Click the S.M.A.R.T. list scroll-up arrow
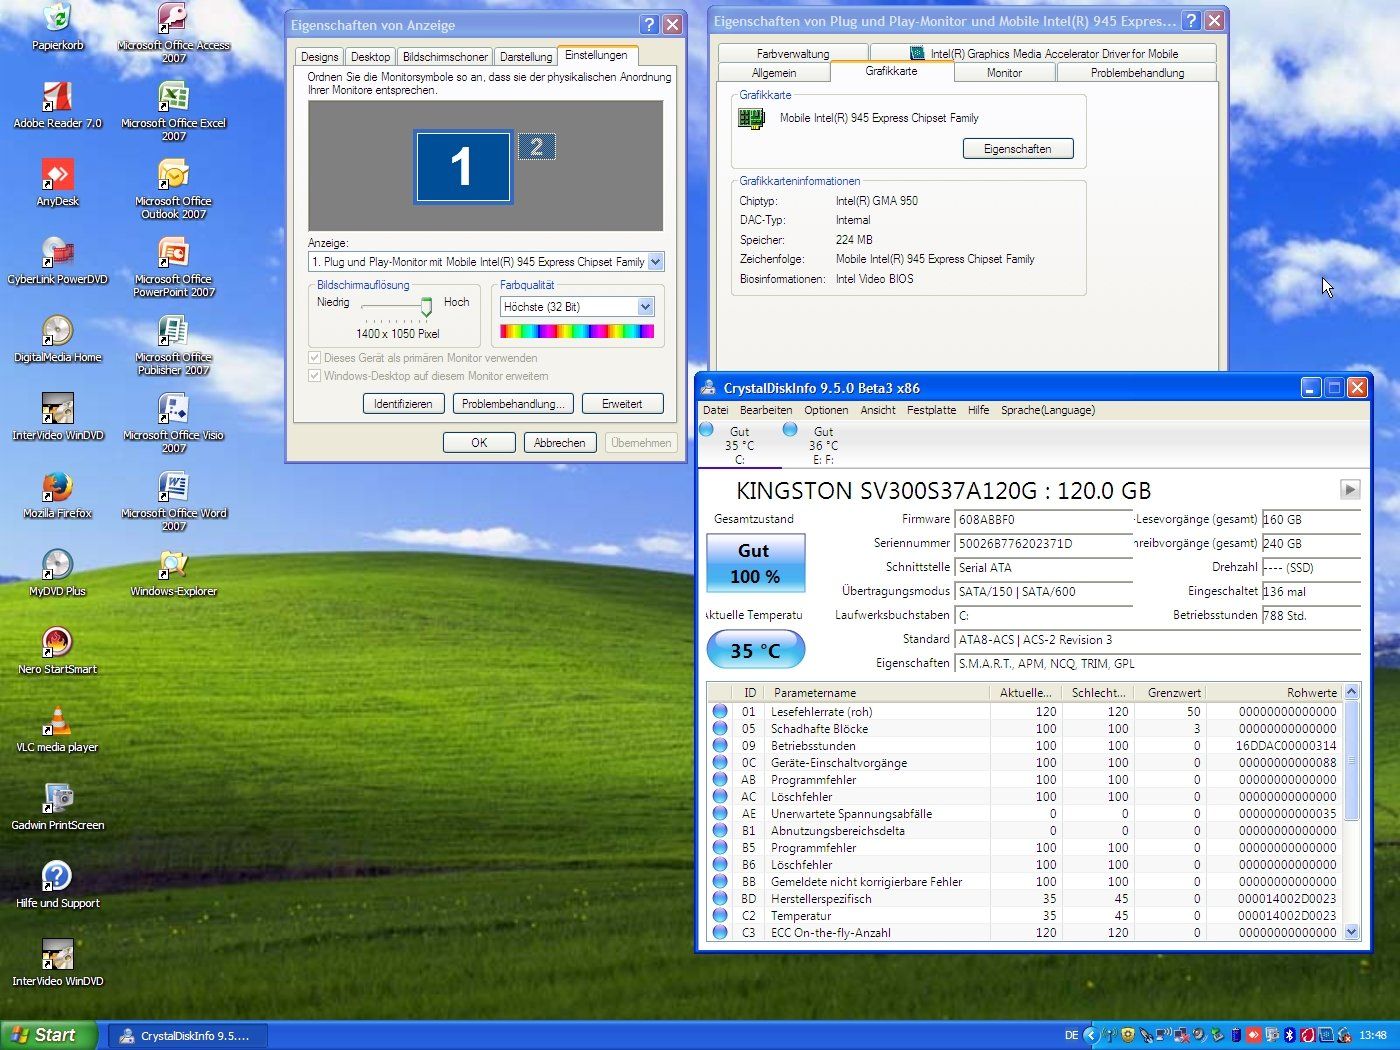This screenshot has height=1050, width=1400. [1352, 692]
